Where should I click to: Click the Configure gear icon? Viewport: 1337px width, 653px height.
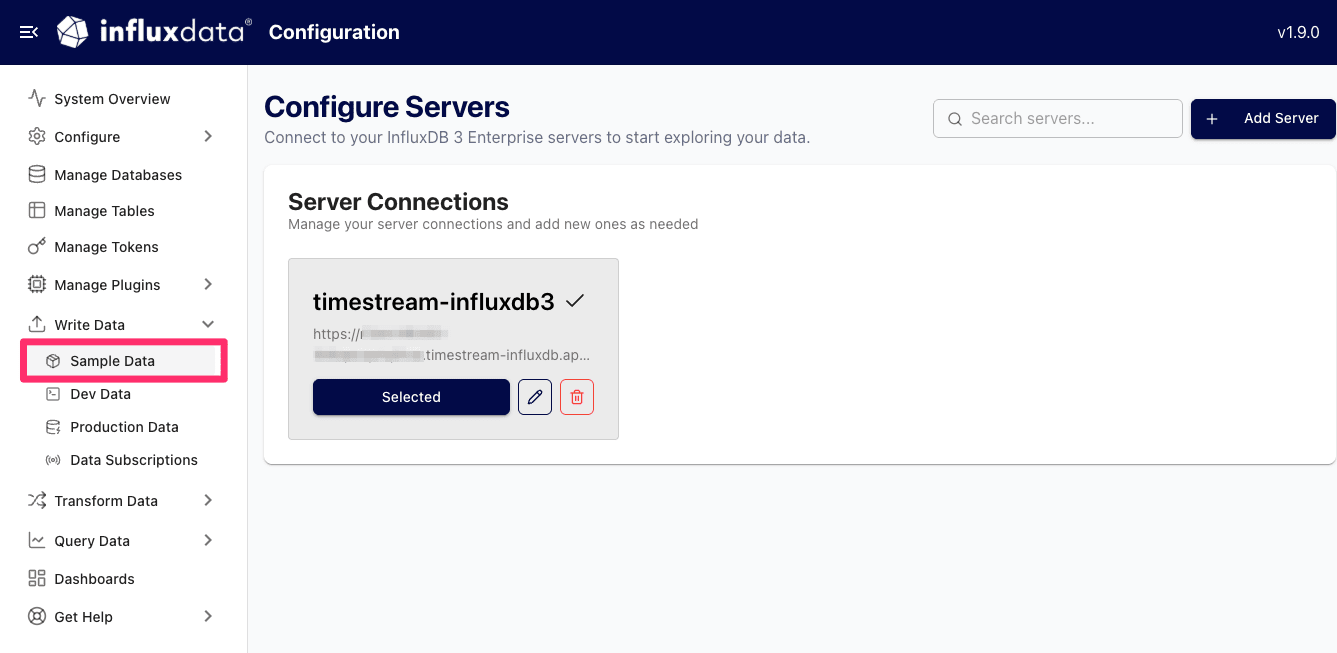(37, 136)
